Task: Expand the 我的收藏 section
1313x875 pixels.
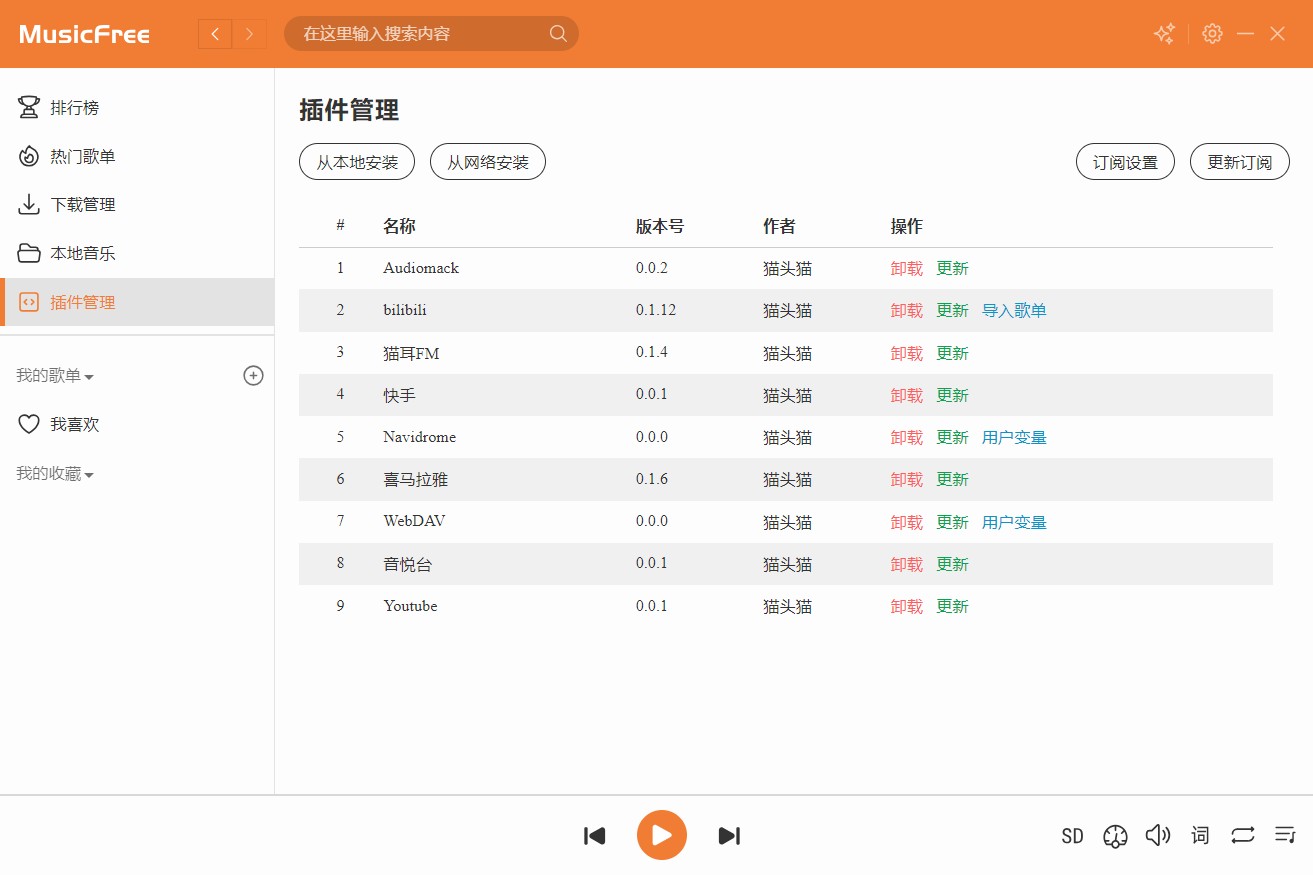Action: (x=56, y=474)
